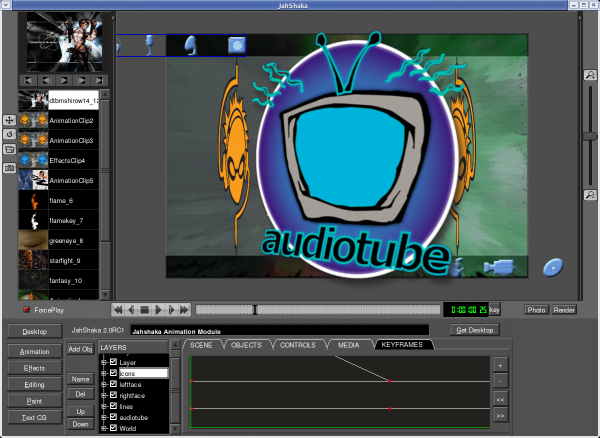Click the Render button
Viewport: 600px width, 438px height.
click(564, 310)
